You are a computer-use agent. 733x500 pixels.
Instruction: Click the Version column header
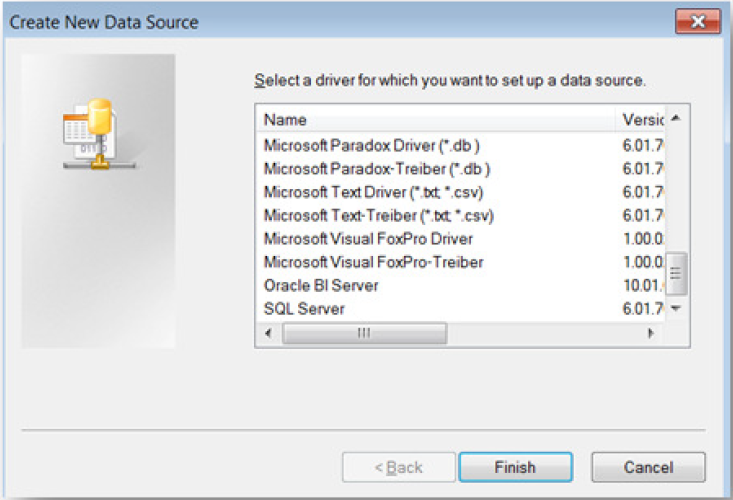pos(640,120)
